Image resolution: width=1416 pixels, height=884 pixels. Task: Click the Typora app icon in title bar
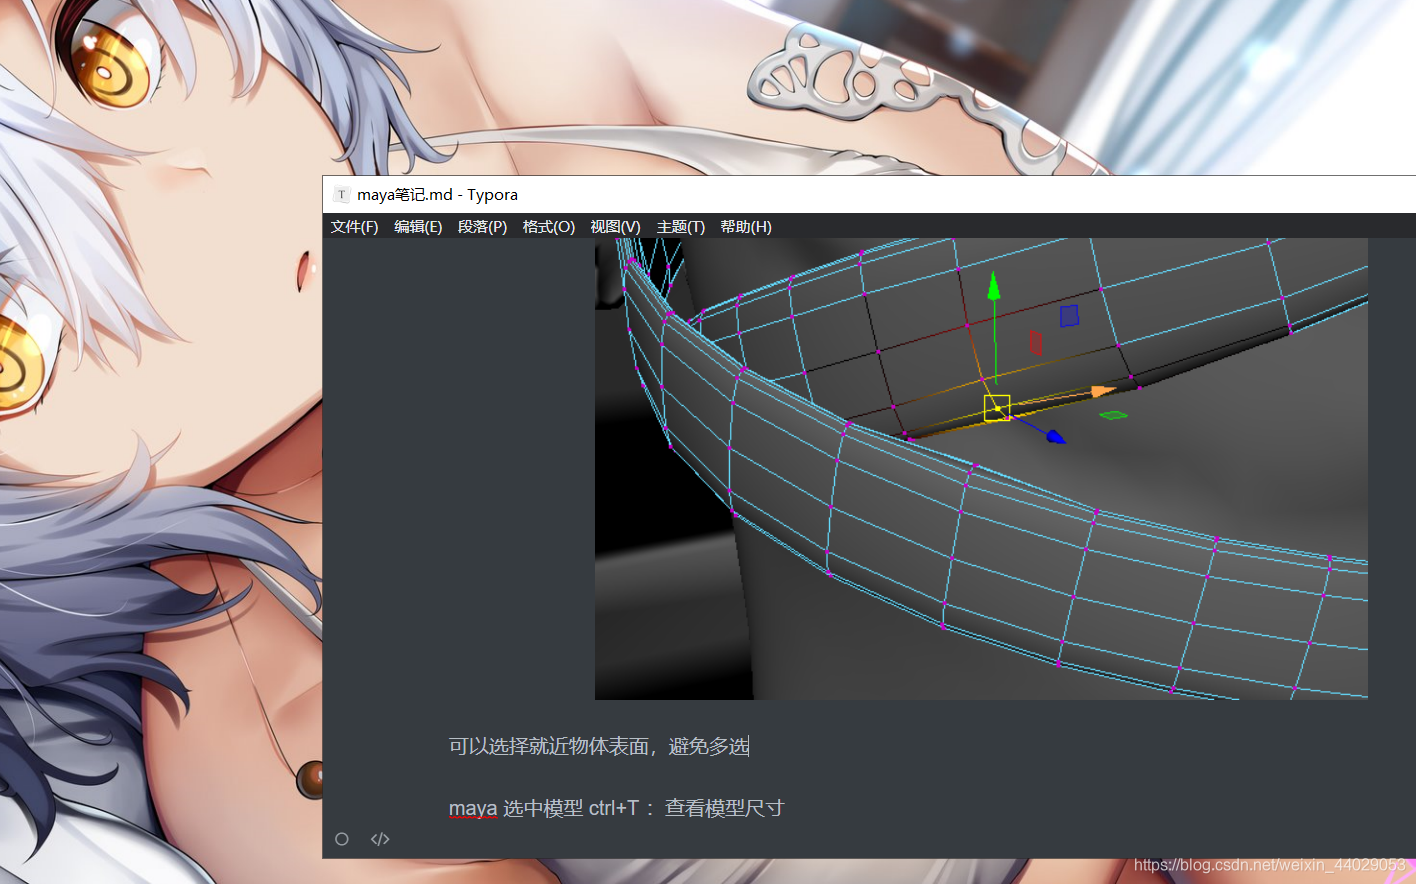(x=342, y=195)
